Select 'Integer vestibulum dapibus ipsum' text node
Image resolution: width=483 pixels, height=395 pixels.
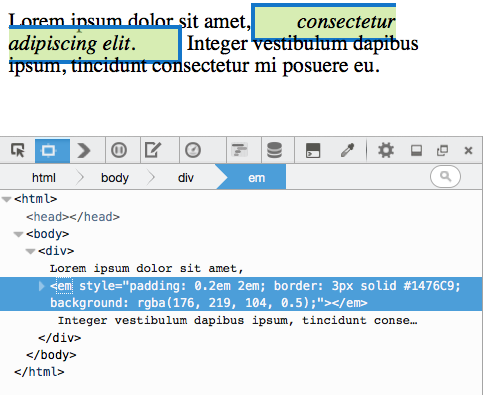click(237, 320)
